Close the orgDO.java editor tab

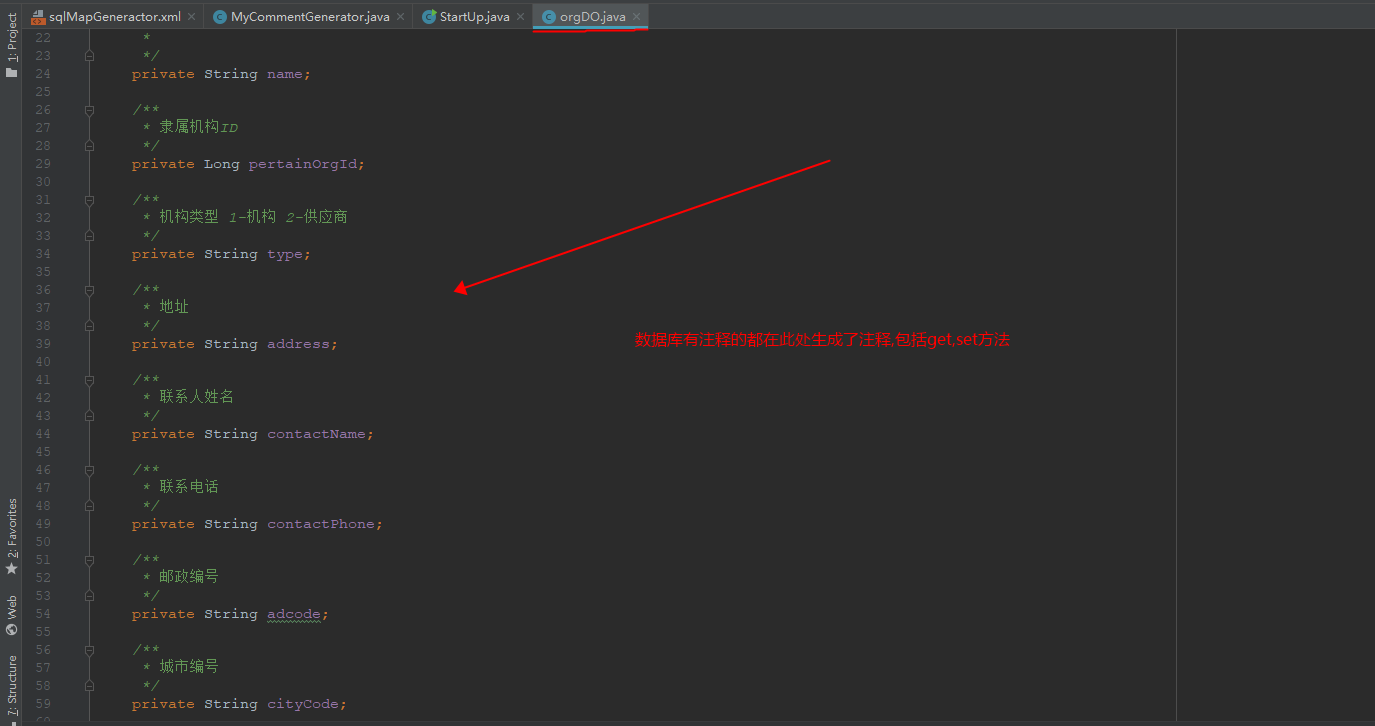click(636, 16)
